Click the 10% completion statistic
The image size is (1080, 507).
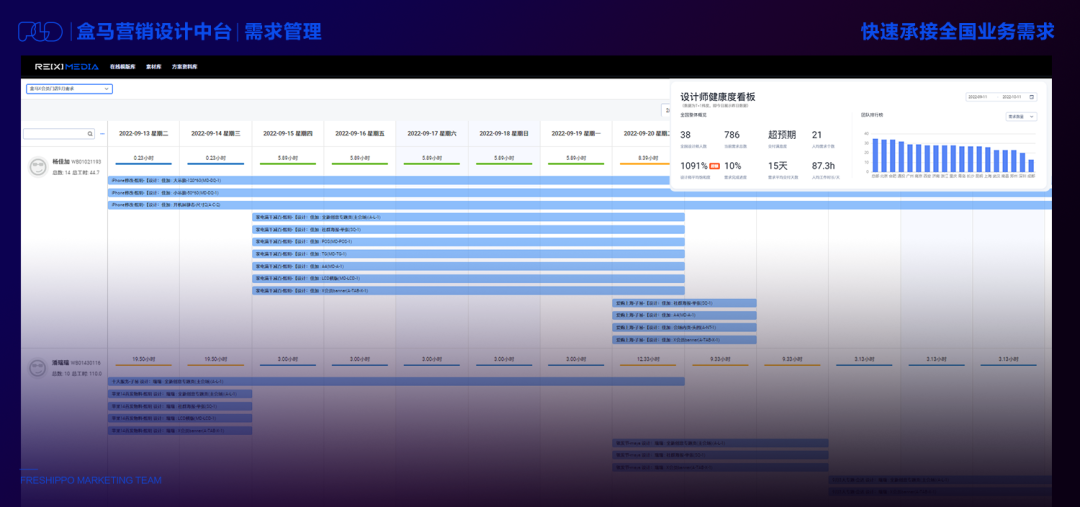click(733, 166)
